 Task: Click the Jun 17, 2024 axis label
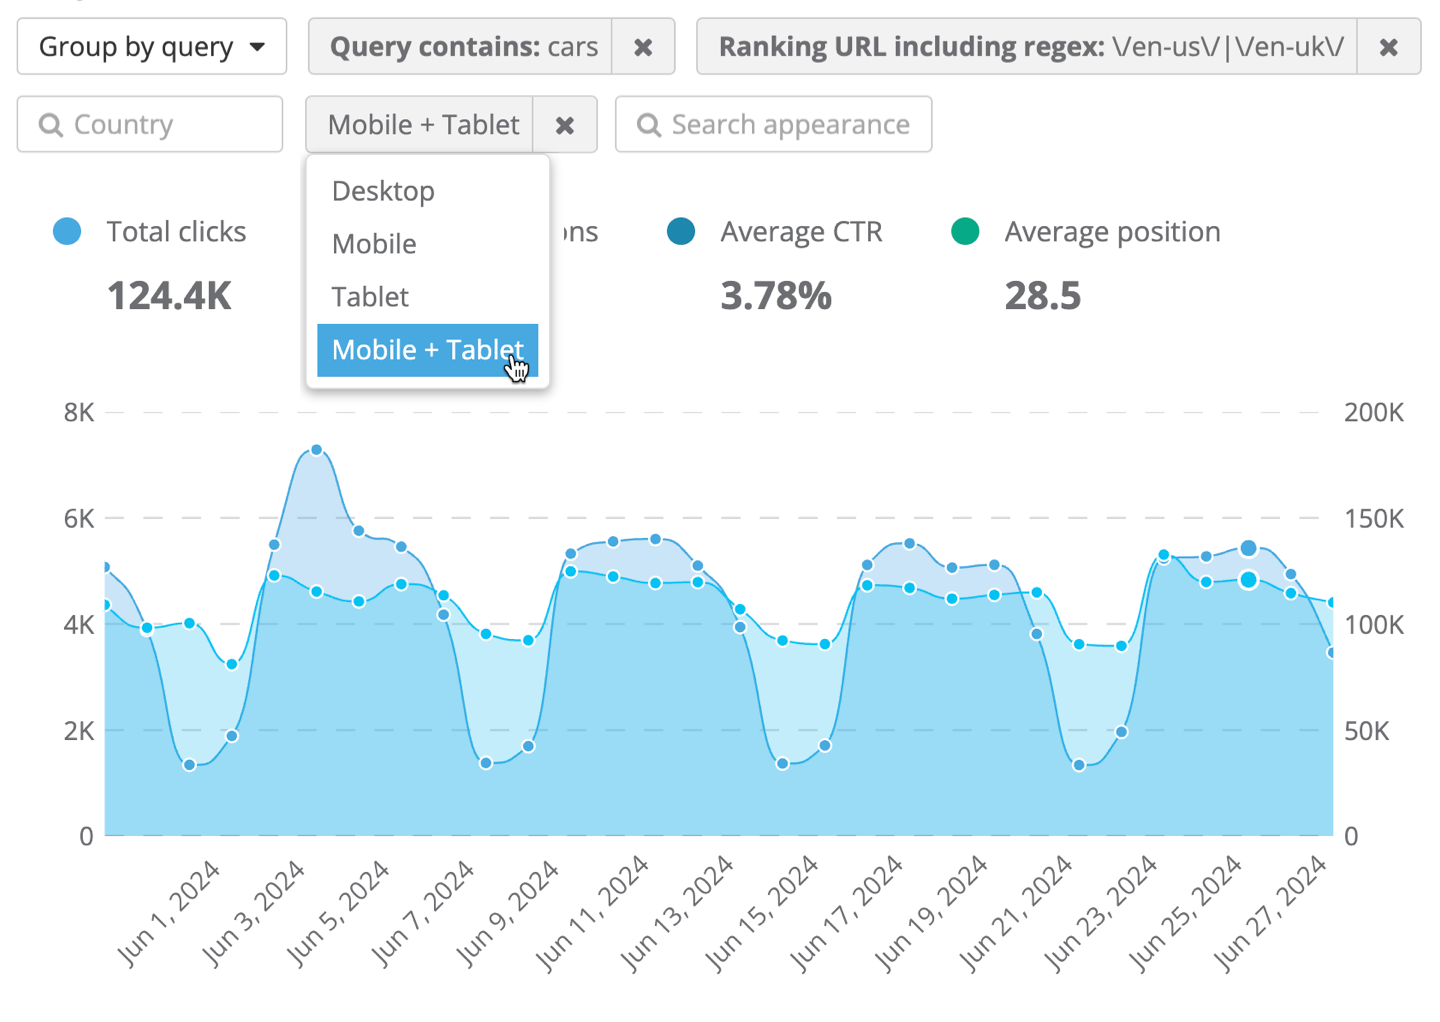[x=847, y=913]
